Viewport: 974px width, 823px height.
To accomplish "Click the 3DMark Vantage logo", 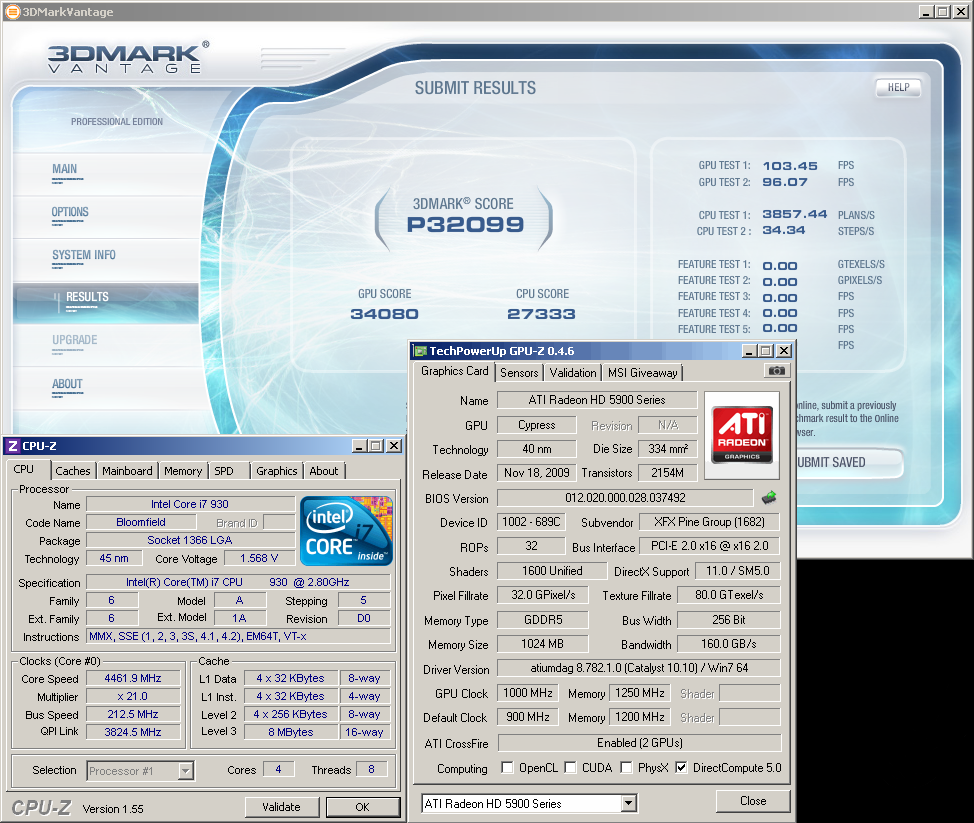I will click(127, 58).
